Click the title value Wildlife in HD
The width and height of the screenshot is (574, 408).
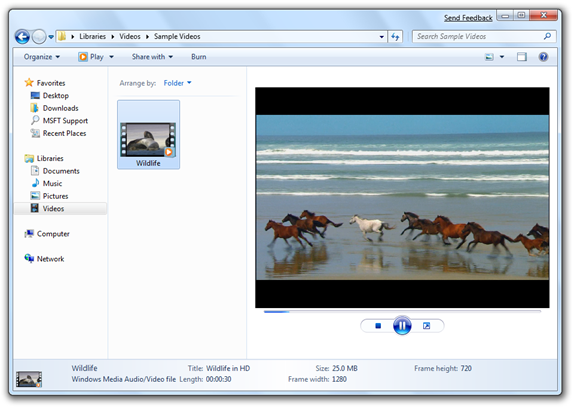(x=228, y=368)
